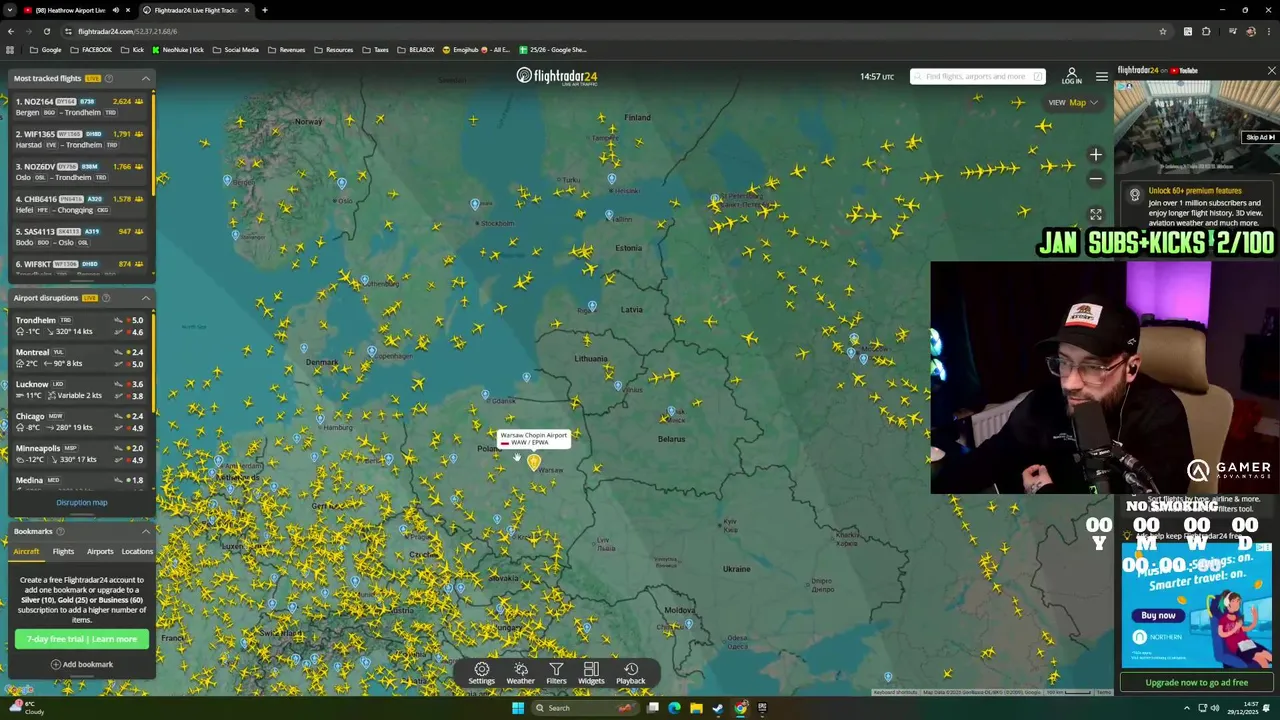This screenshot has height=720, width=1280.
Task: Click the browser address bar
Action: 610,31
